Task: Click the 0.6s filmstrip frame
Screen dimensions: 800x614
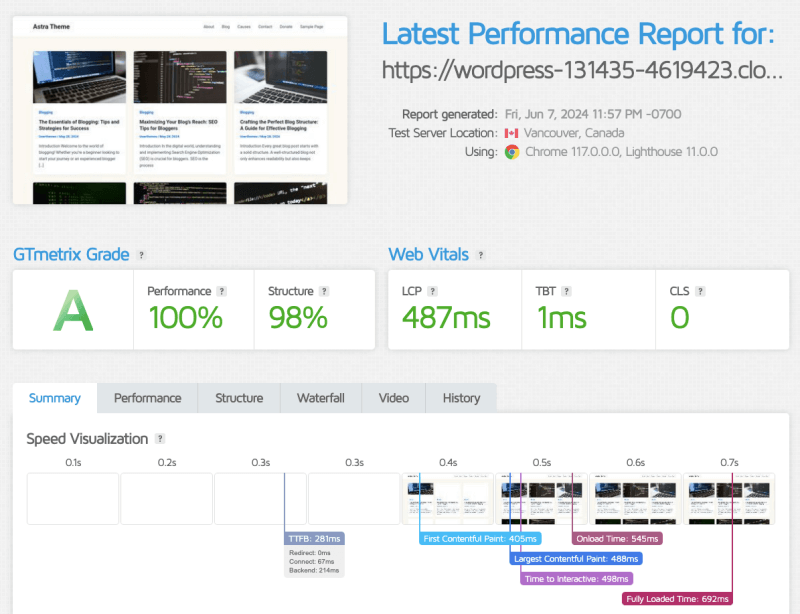Action: tap(636, 499)
